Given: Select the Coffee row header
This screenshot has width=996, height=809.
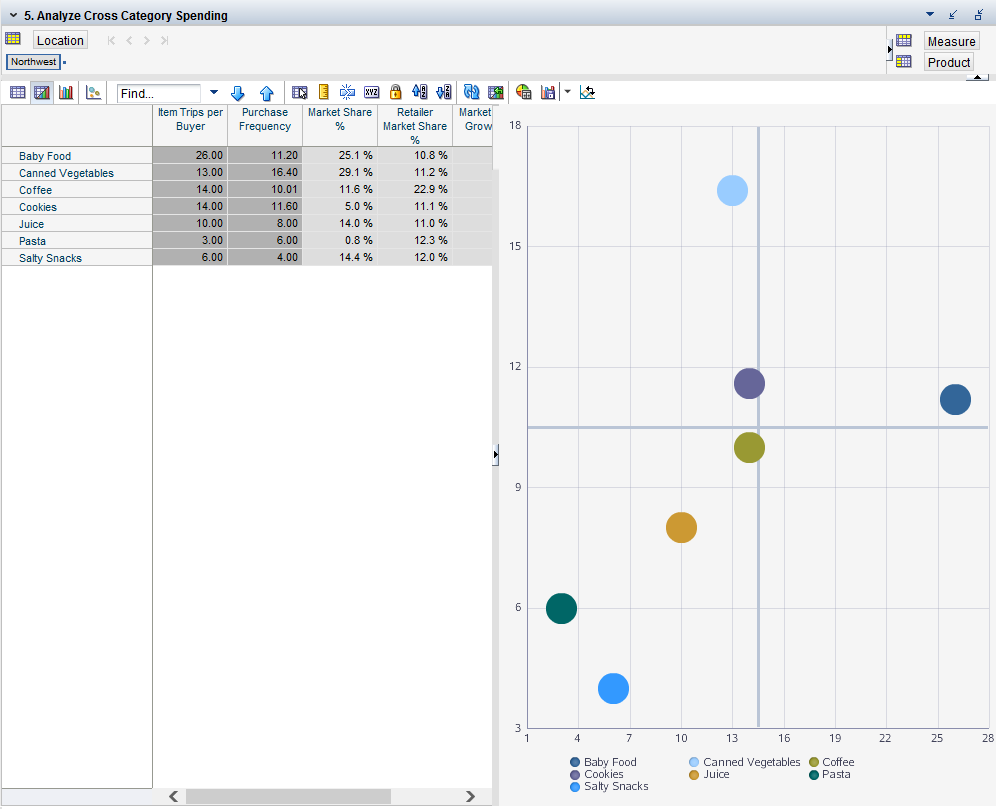Looking at the screenshot, I should point(77,190).
